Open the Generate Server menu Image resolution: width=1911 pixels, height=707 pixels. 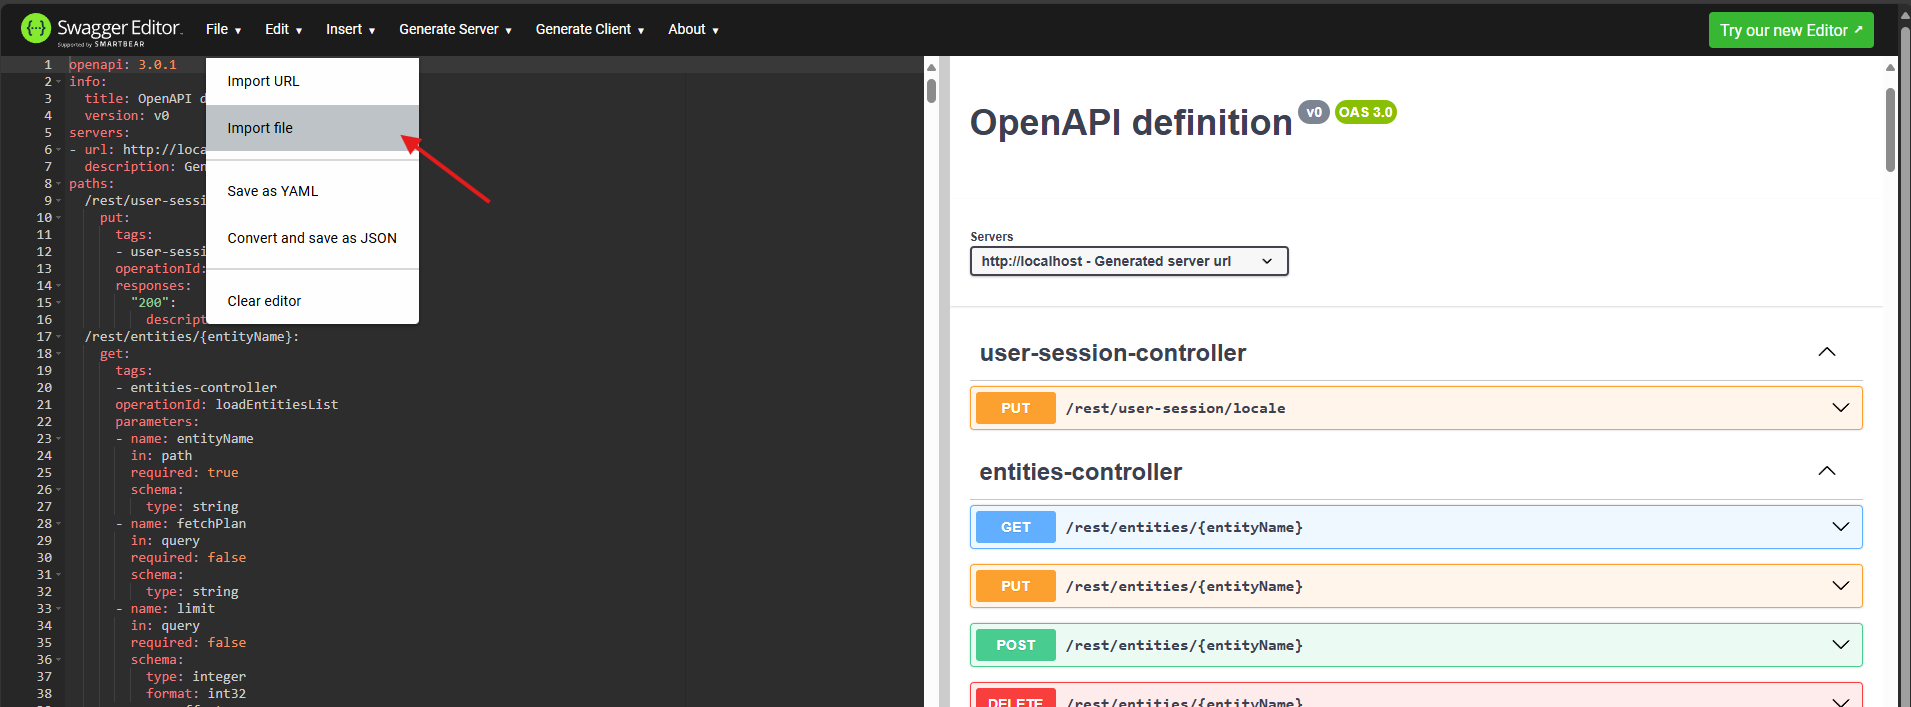(455, 30)
